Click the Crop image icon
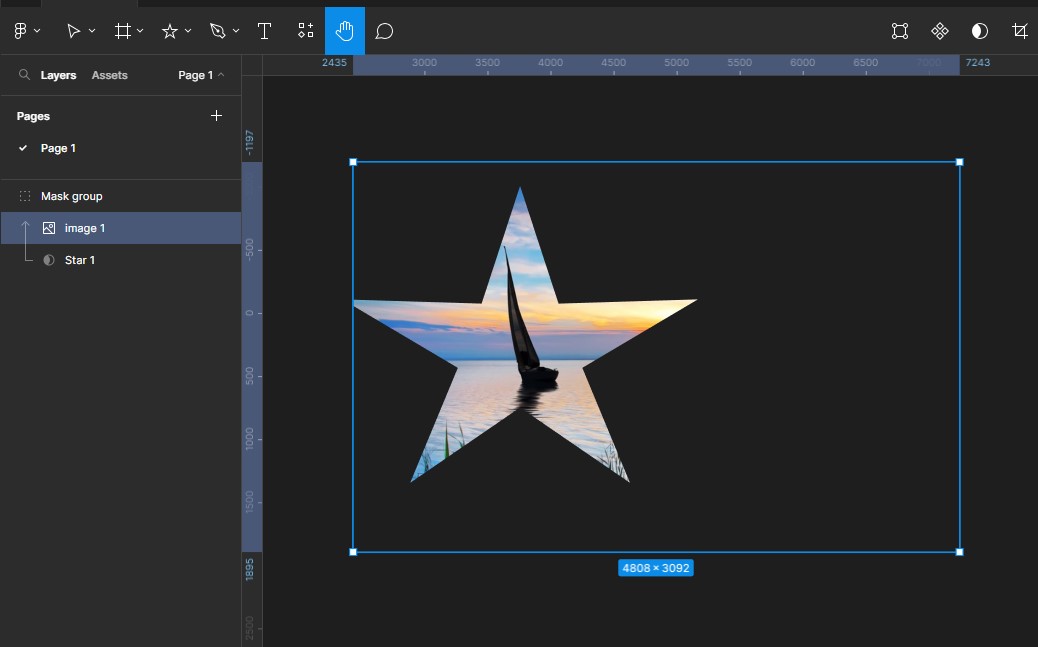 tap(1019, 31)
